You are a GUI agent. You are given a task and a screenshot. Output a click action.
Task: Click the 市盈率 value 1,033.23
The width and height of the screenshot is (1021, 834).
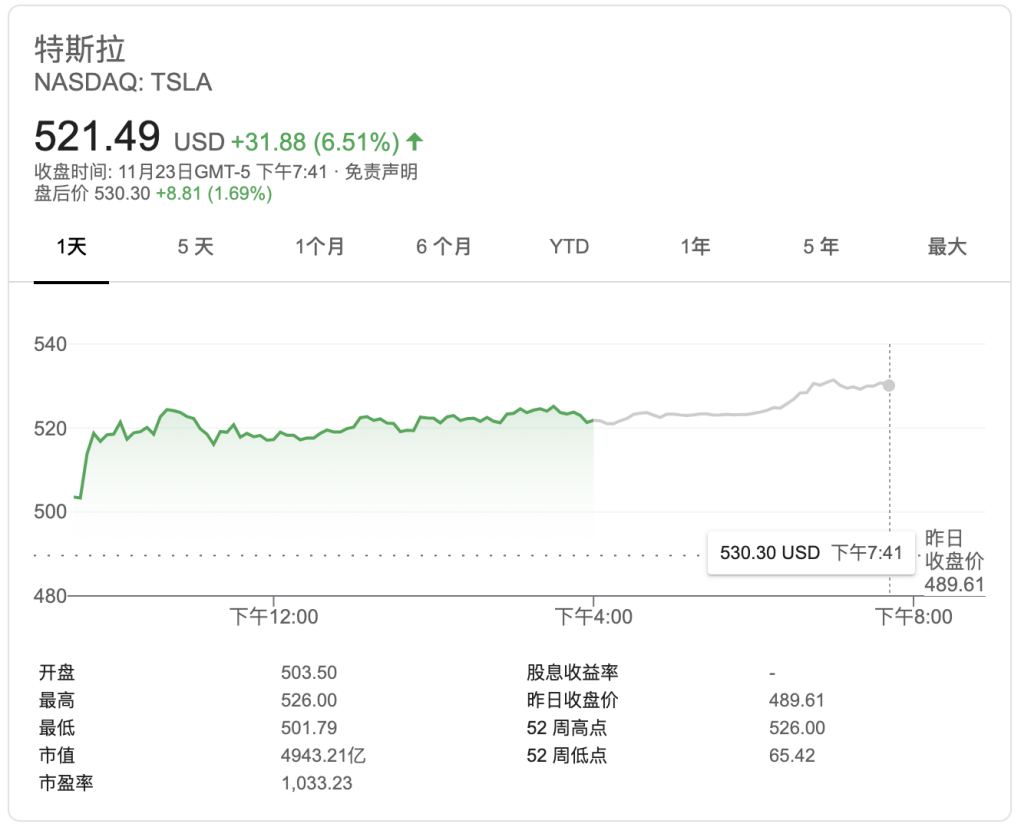coord(317,783)
